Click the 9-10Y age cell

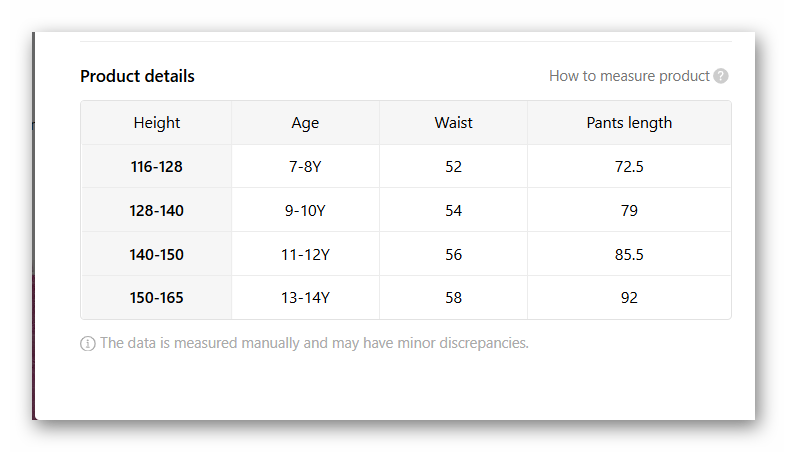[x=305, y=211]
